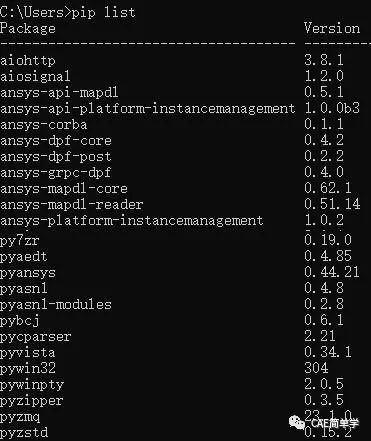Screen dimensions: 371x441
Task: Click the aiohttp package name
Action: (28, 61)
